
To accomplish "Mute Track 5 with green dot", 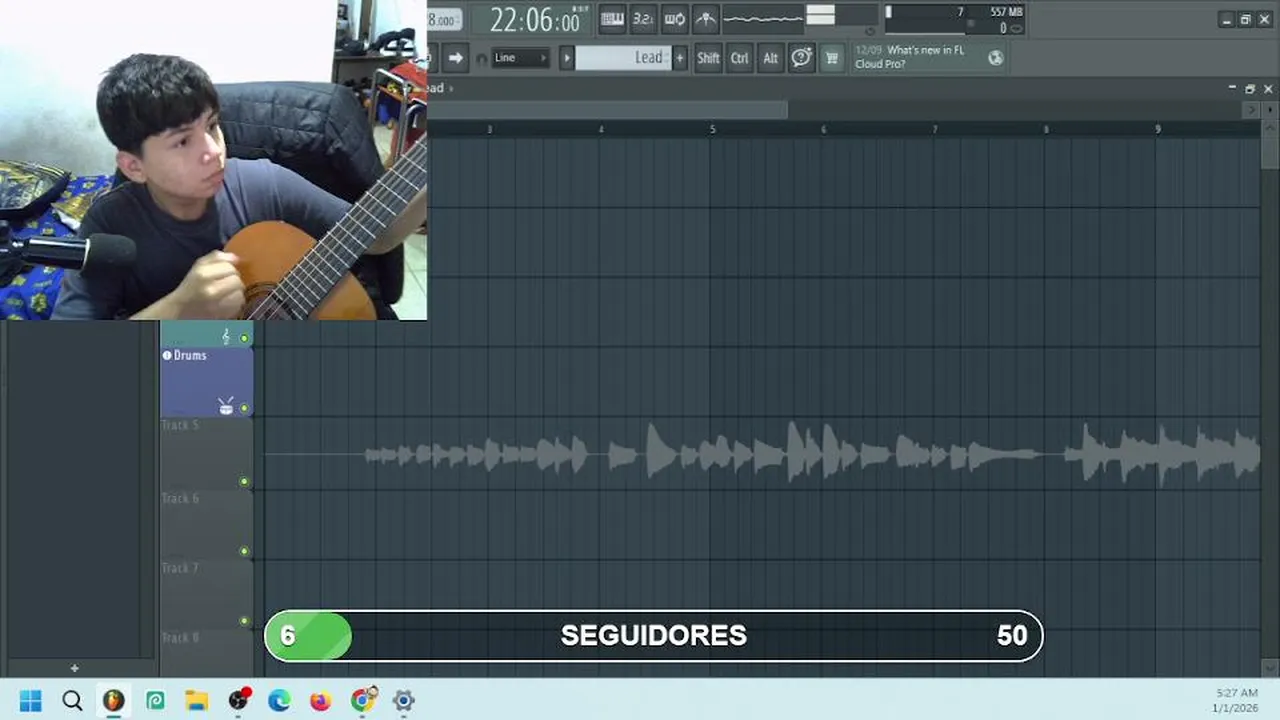I will (244, 482).
